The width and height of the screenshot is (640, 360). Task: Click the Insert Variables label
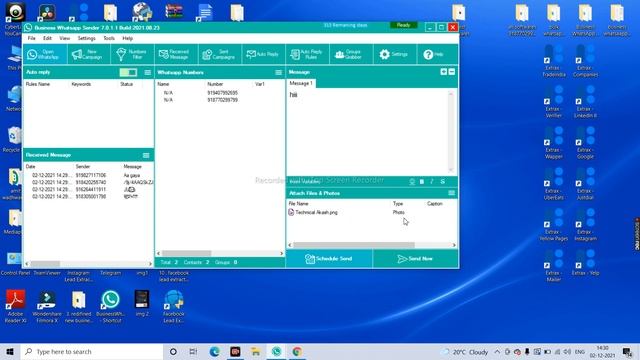304,182
